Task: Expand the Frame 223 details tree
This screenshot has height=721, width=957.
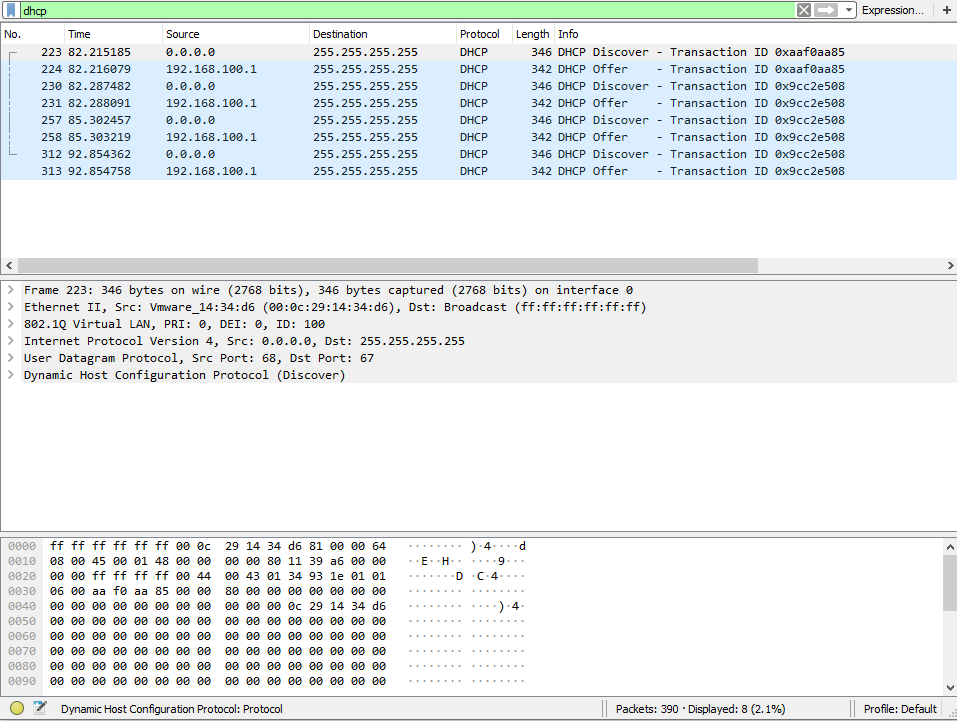Action: [x=10, y=290]
